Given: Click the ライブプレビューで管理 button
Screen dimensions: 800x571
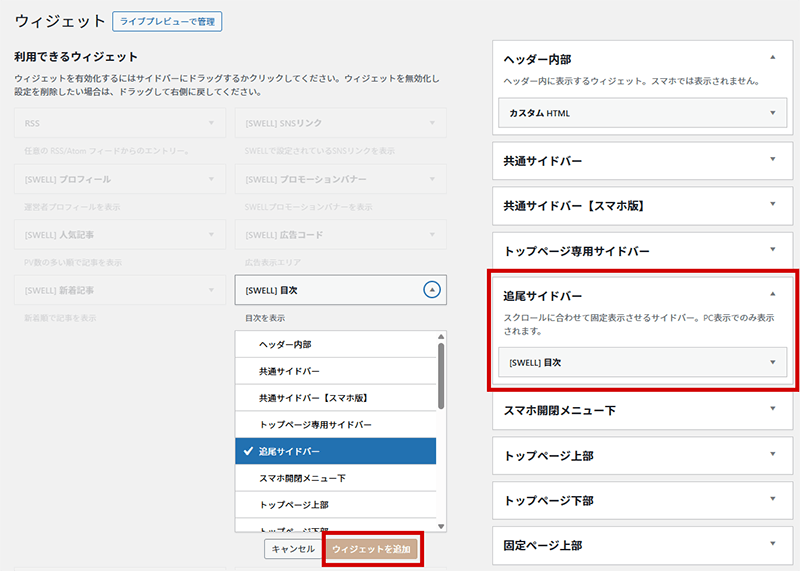Looking at the screenshot, I should point(166,21).
